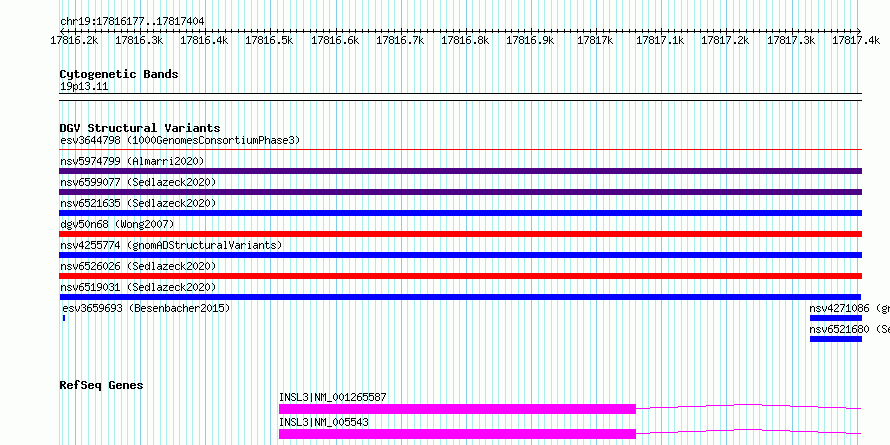The image size is (890, 445).
Task: Click the blue nsv6519031 variant bar
Action: point(460,297)
